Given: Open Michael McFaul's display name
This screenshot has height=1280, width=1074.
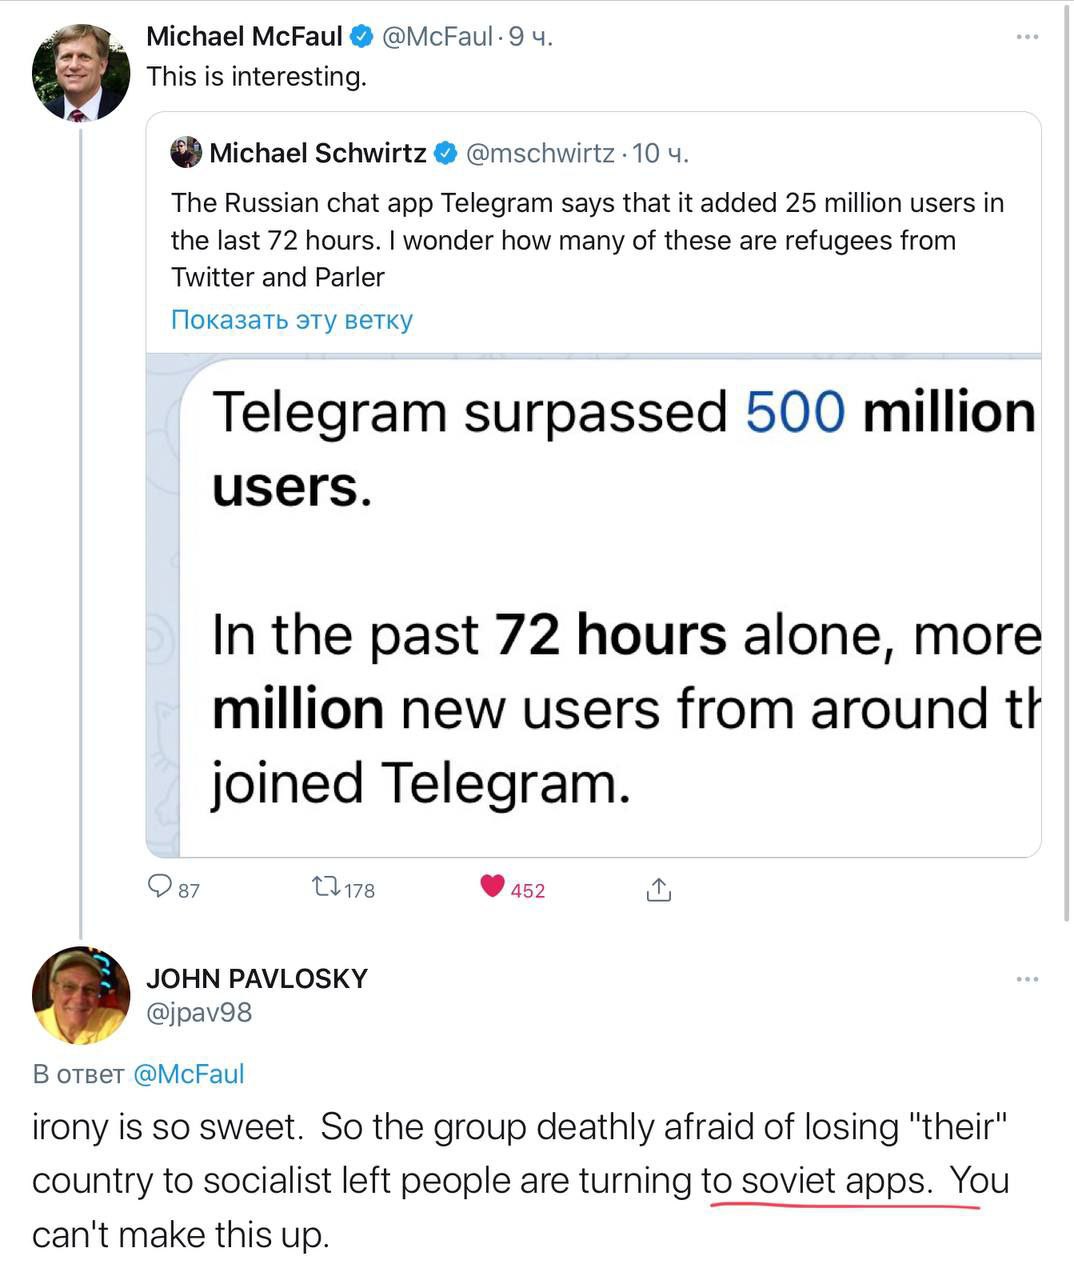Looking at the screenshot, I should (244, 37).
